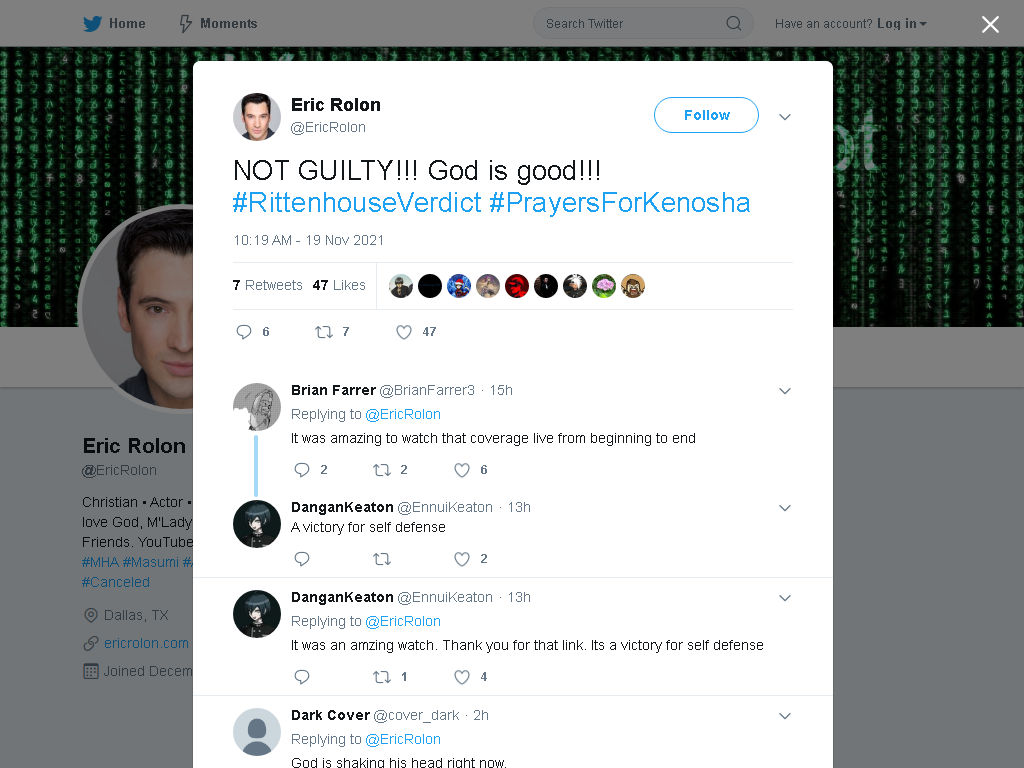The width and height of the screenshot is (1024, 768).
Task: Open the more menu on Dark Cover's reply
Action: point(785,716)
